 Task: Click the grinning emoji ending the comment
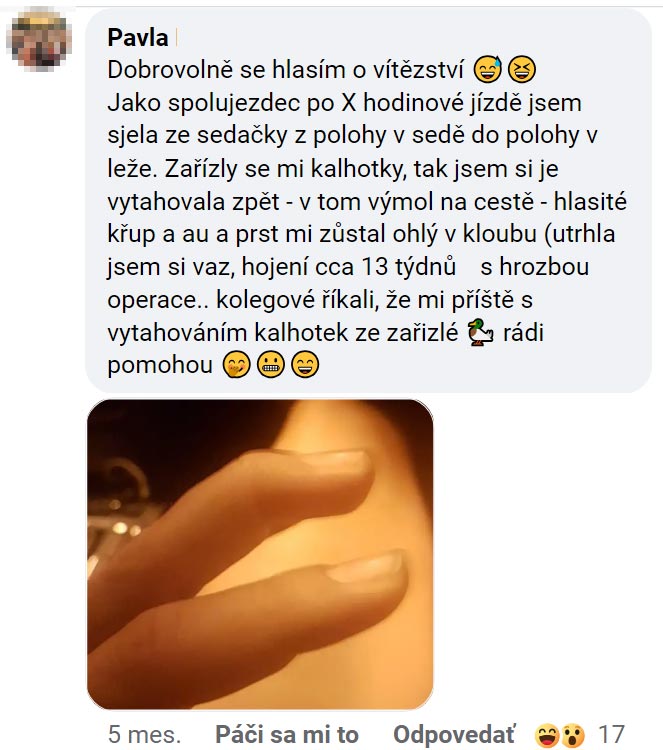[x=305, y=365]
